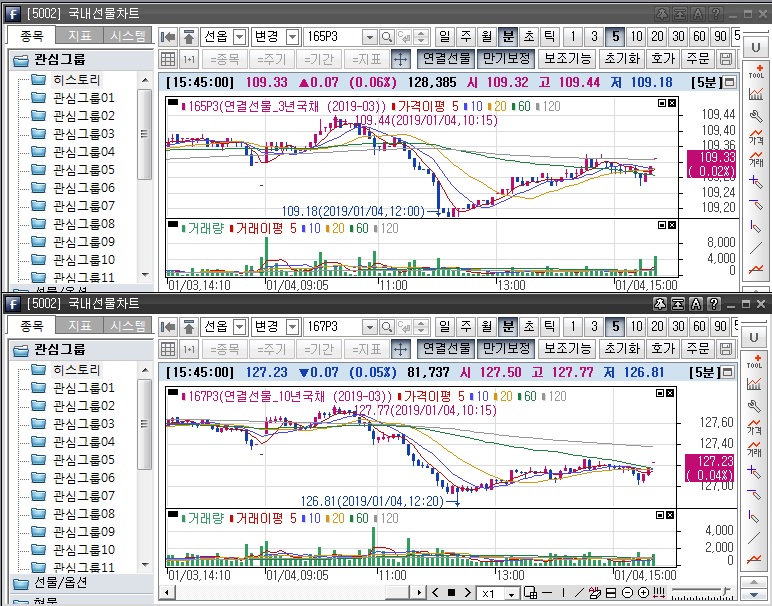Click the grid layout icon in top chart
The image size is (772, 606).
(168, 59)
